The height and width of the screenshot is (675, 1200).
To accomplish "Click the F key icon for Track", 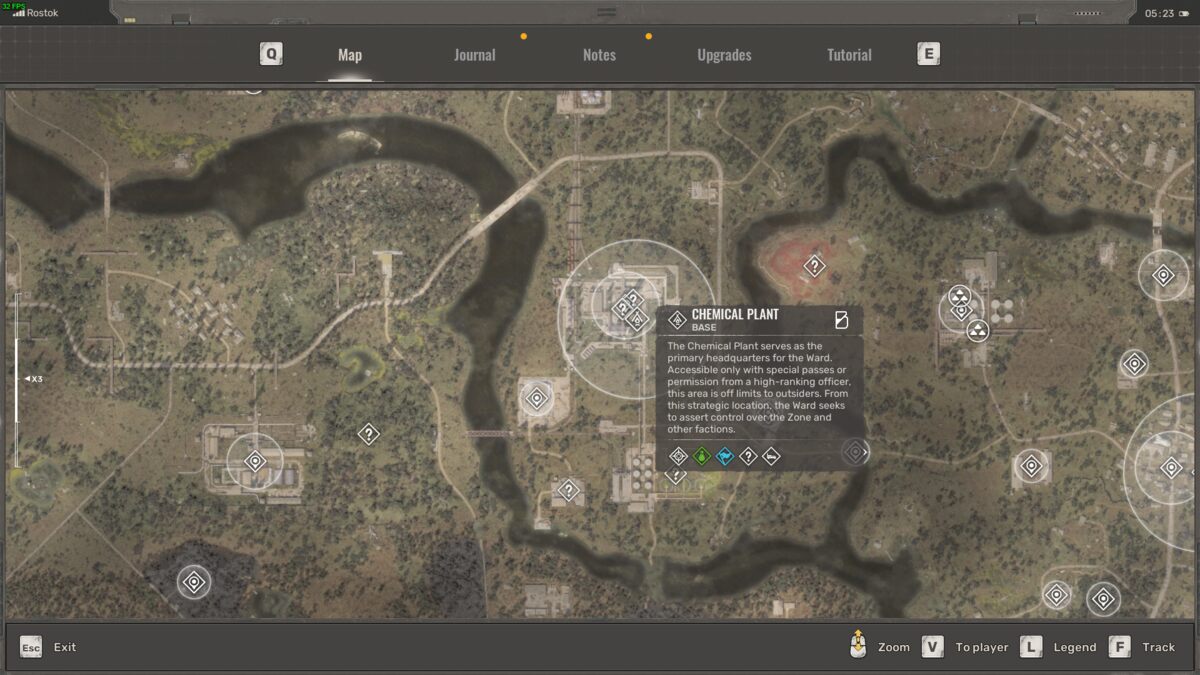I will pos(1119,647).
